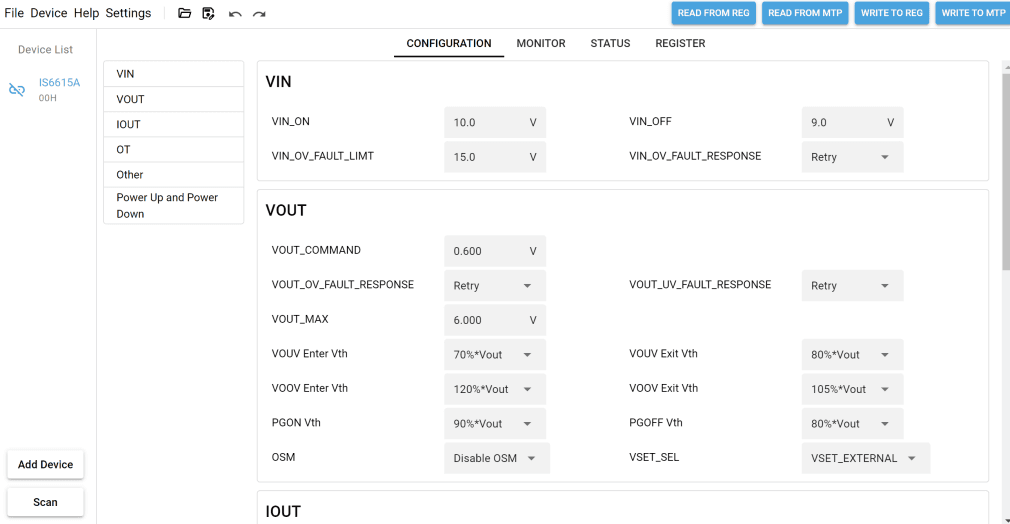Click the WRITE TO MTP button

973,13
